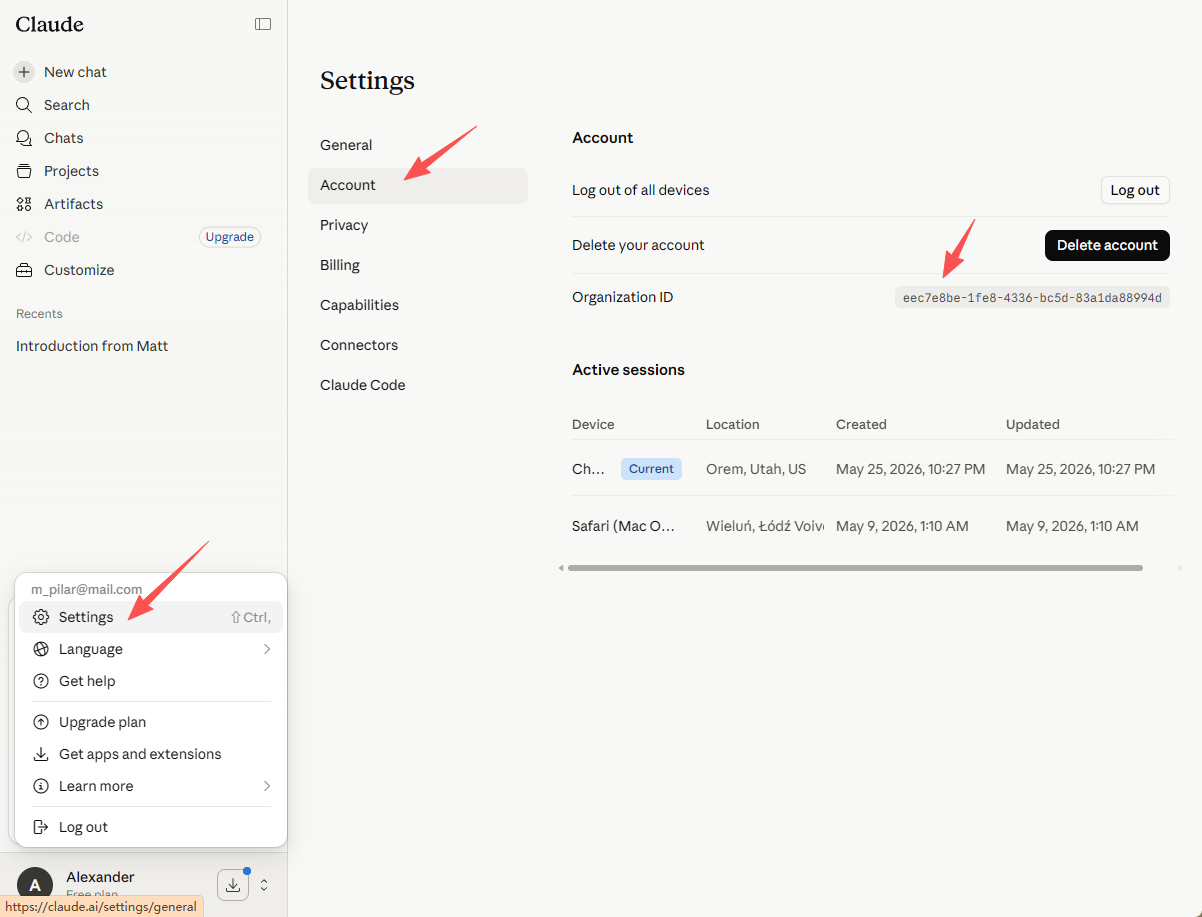Image resolution: width=1202 pixels, height=917 pixels.
Task: Expand the Learn more submenu chevron
Action: 267,786
